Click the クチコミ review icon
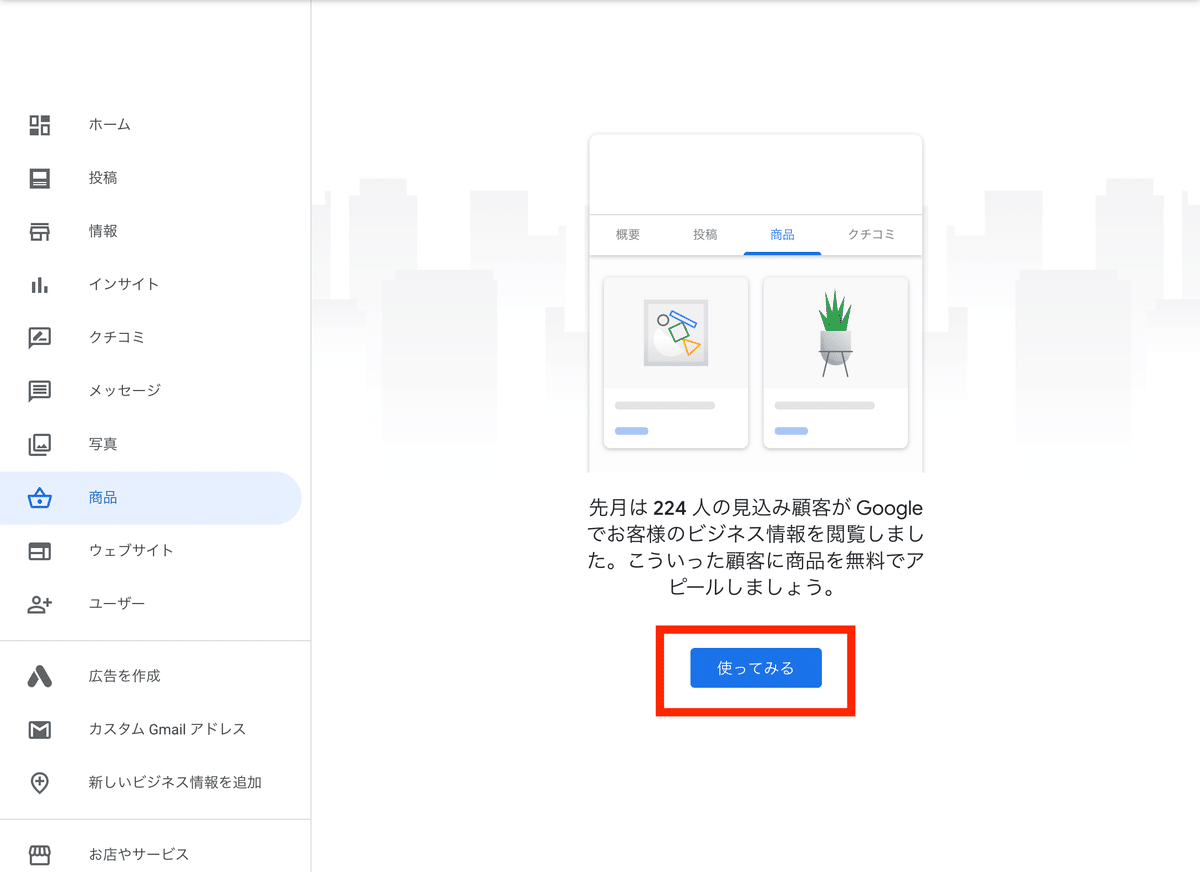 click(39, 338)
